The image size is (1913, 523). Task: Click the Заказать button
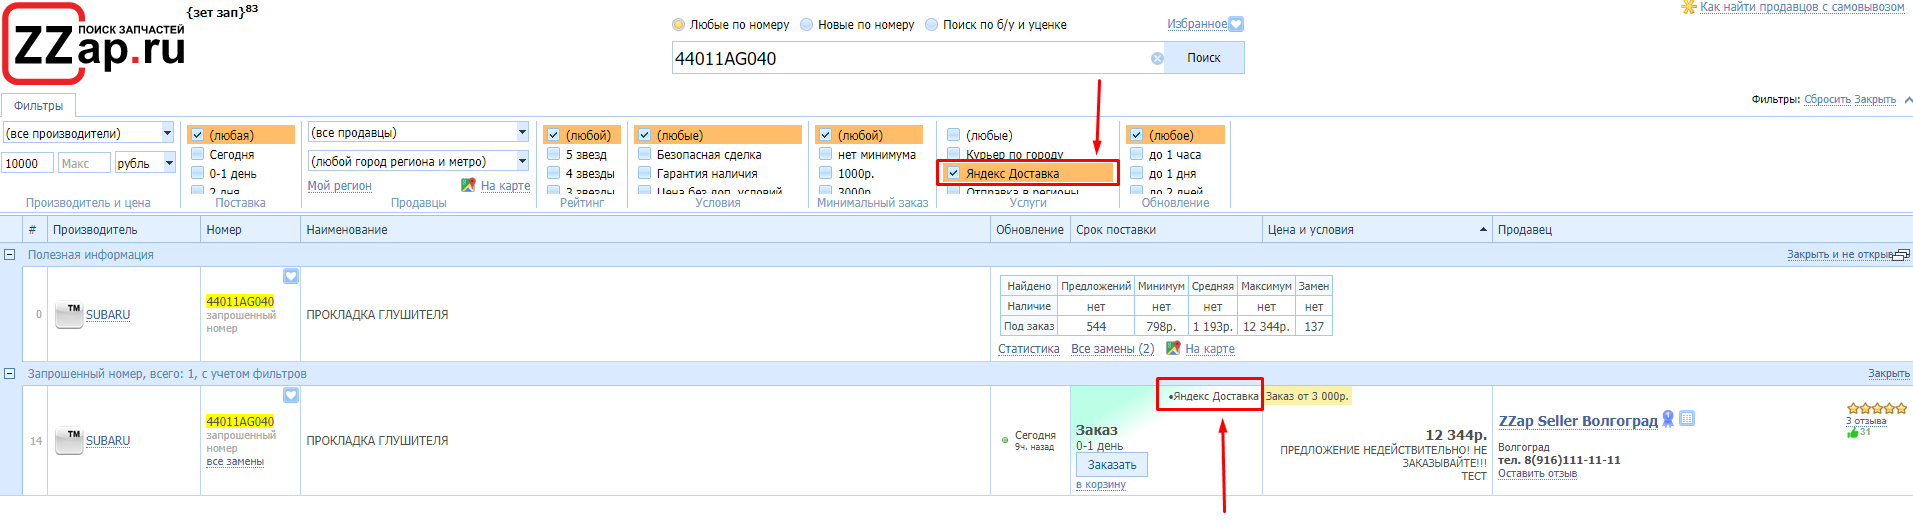(1112, 465)
